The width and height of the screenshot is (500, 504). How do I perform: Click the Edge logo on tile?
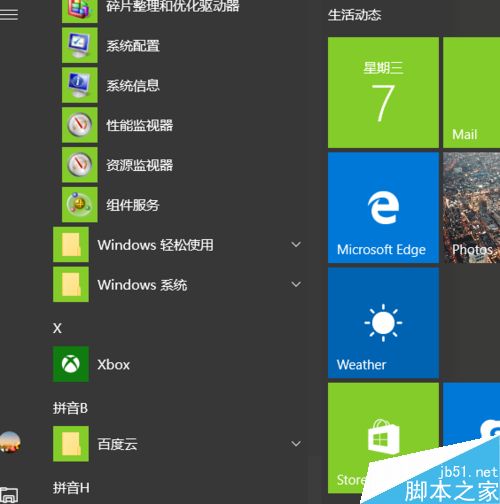tap(383, 207)
